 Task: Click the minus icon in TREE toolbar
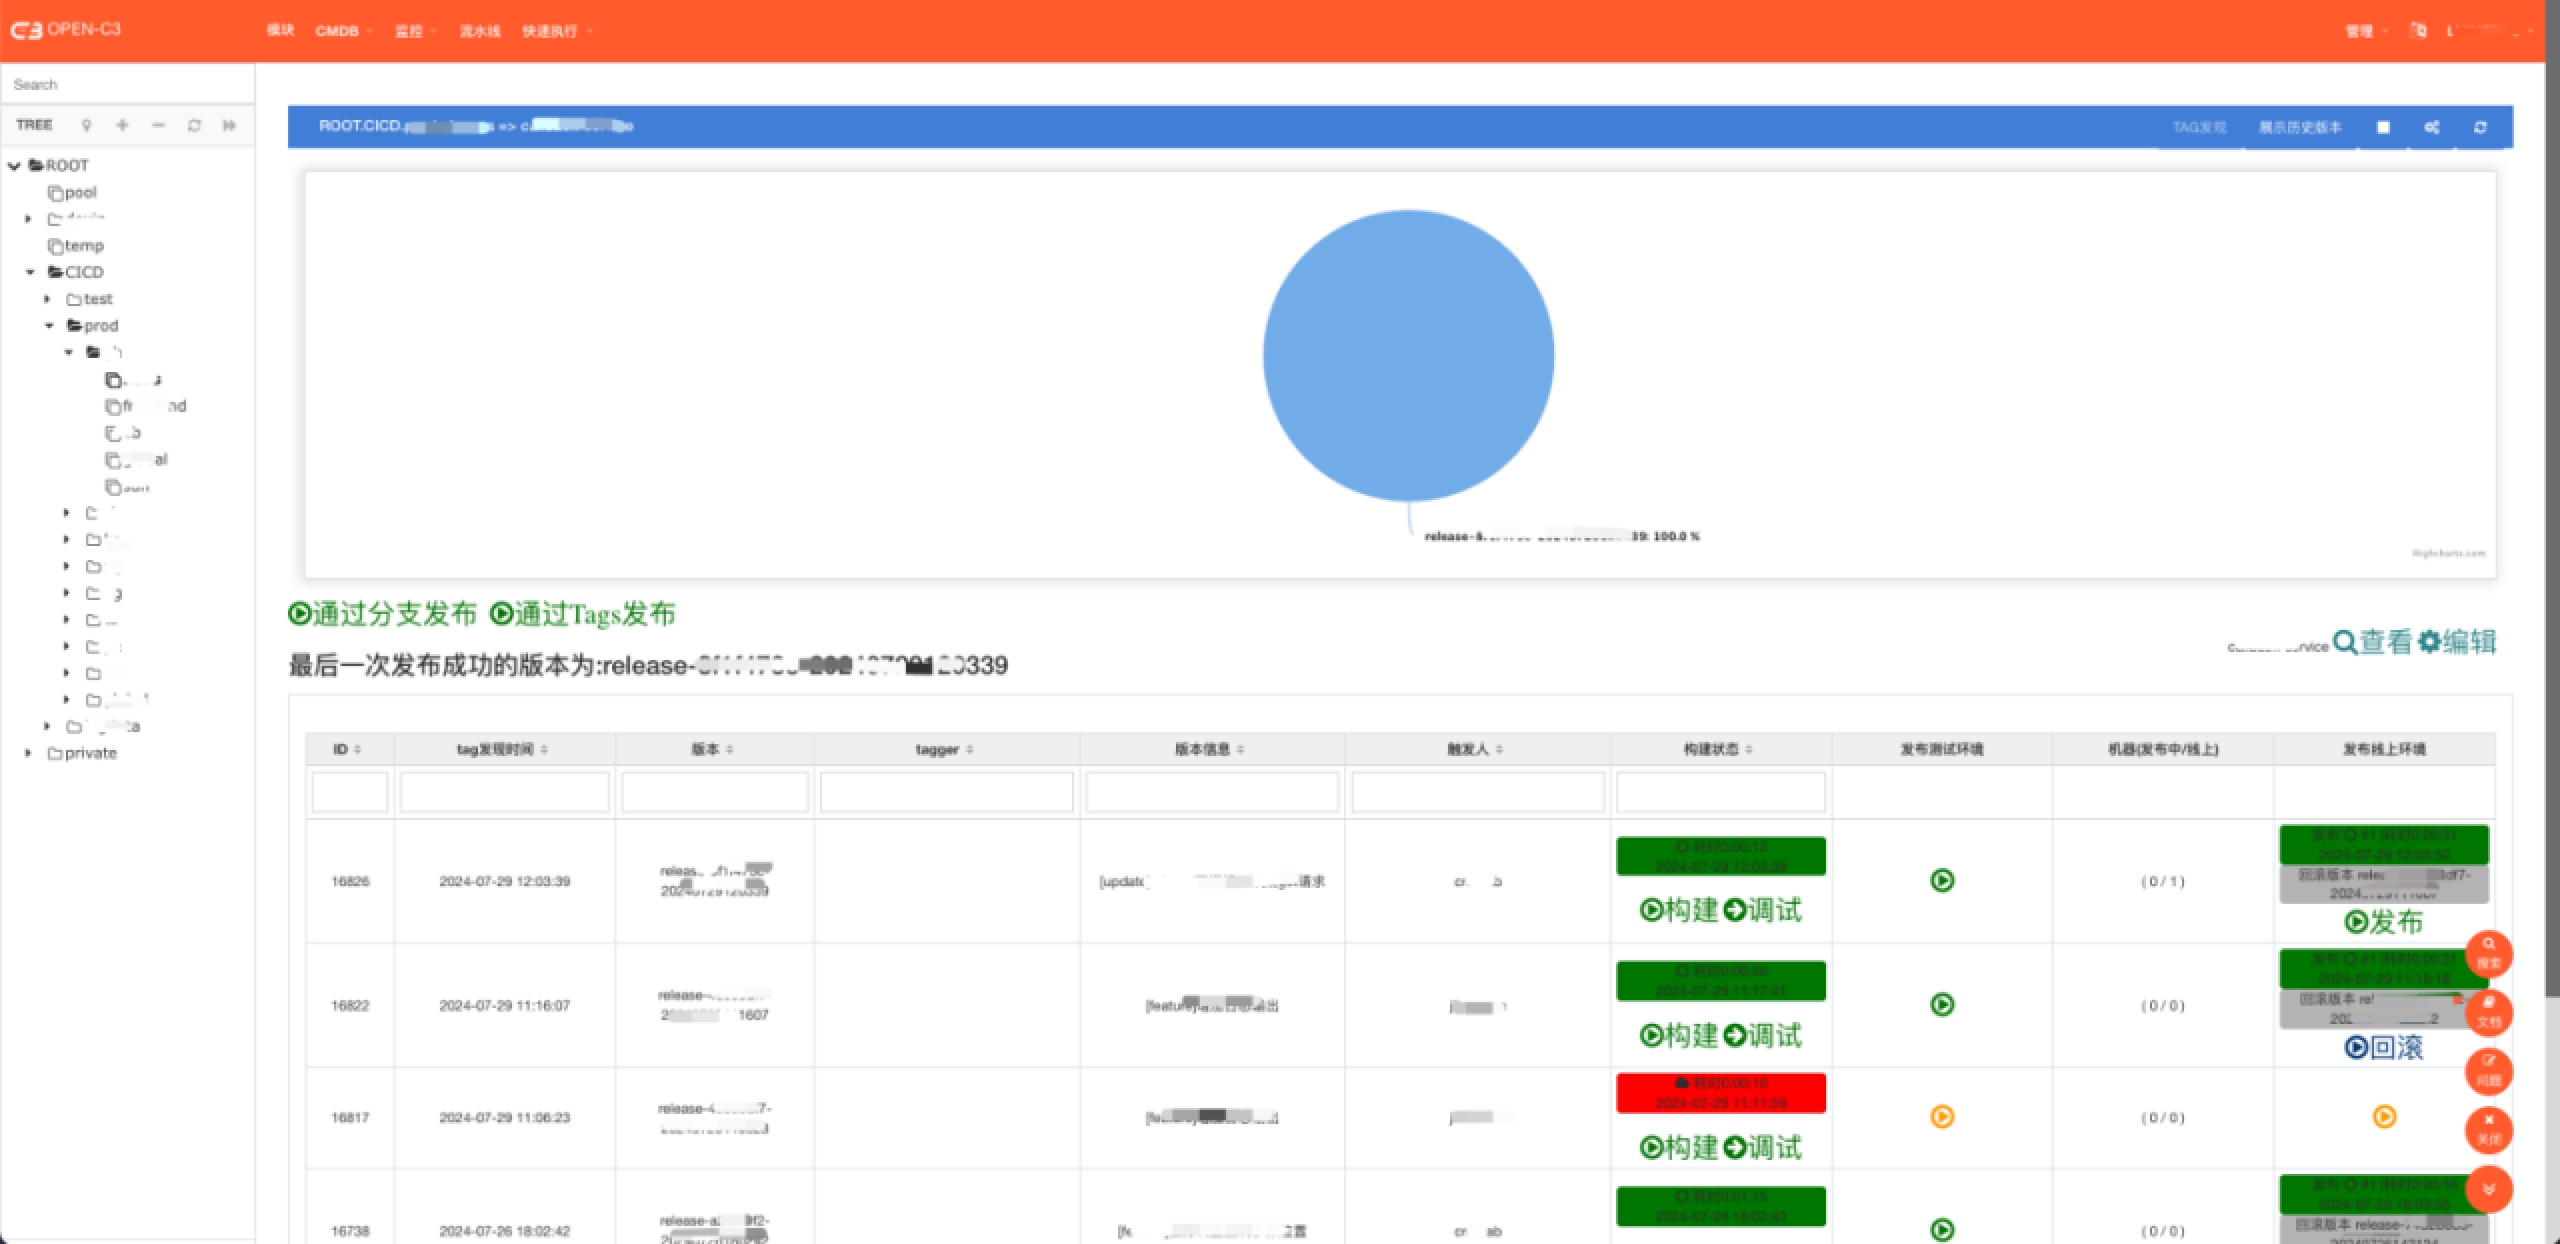158,125
